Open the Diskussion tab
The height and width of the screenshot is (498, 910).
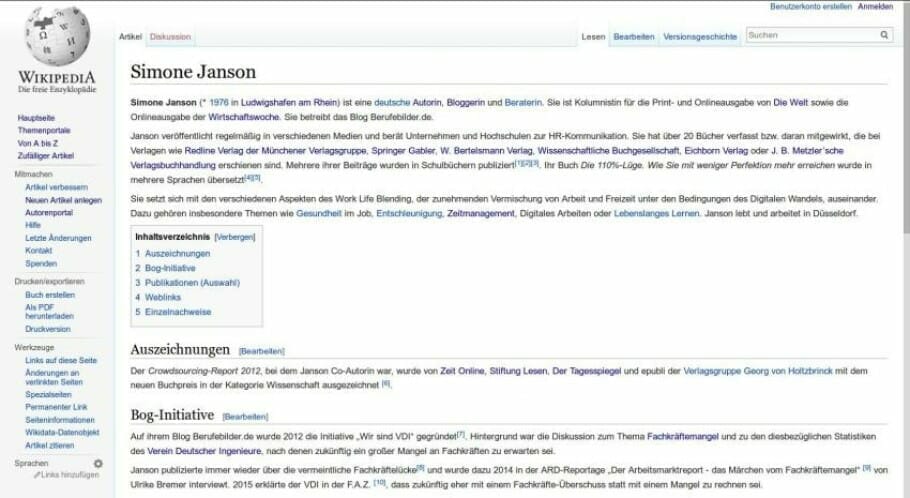click(x=170, y=37)
